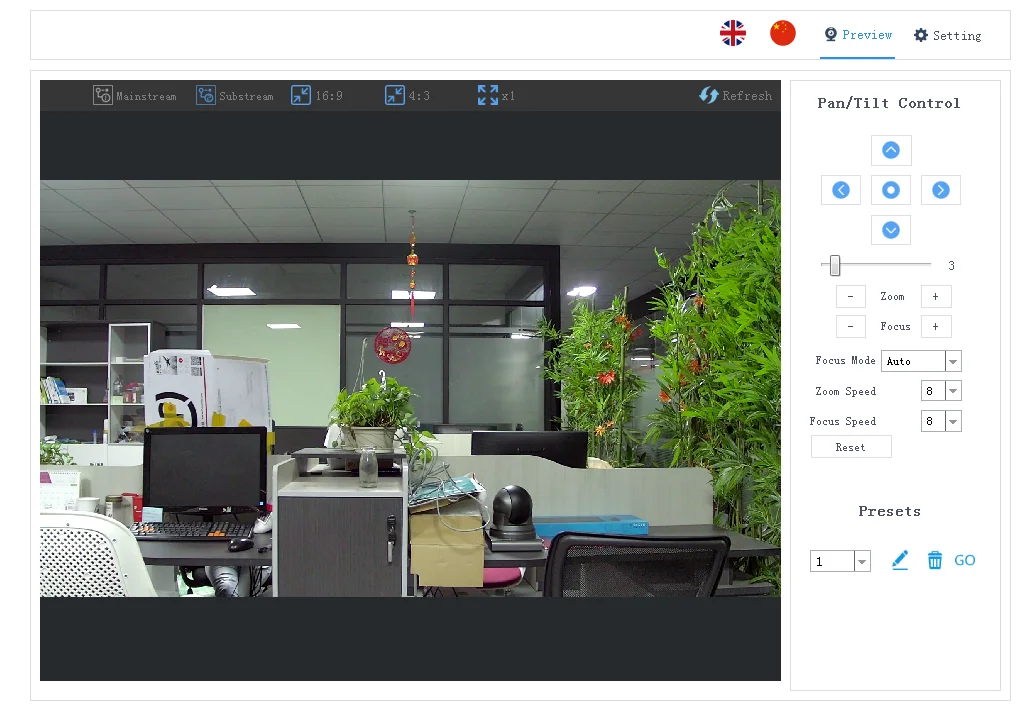
Task: Go to the Setting tab
Action: pos(947,35)
